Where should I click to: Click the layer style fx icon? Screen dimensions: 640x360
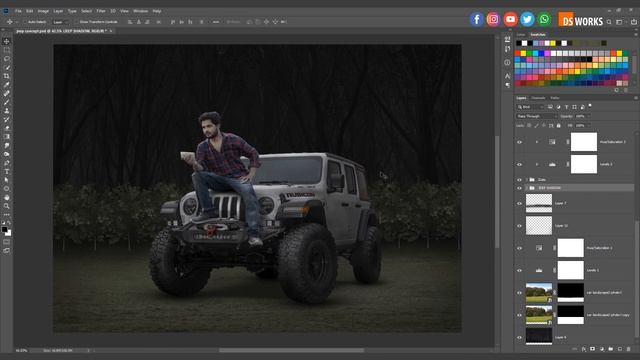[x=584, y=349]
